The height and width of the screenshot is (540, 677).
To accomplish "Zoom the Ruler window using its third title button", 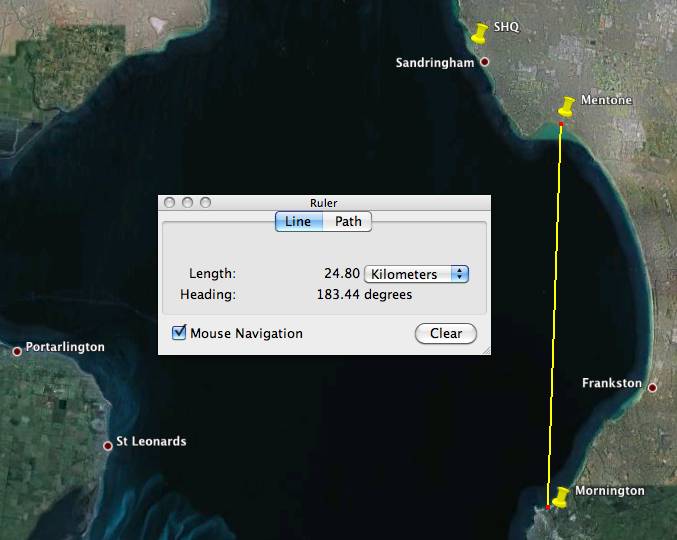I will tap(205, 202).
